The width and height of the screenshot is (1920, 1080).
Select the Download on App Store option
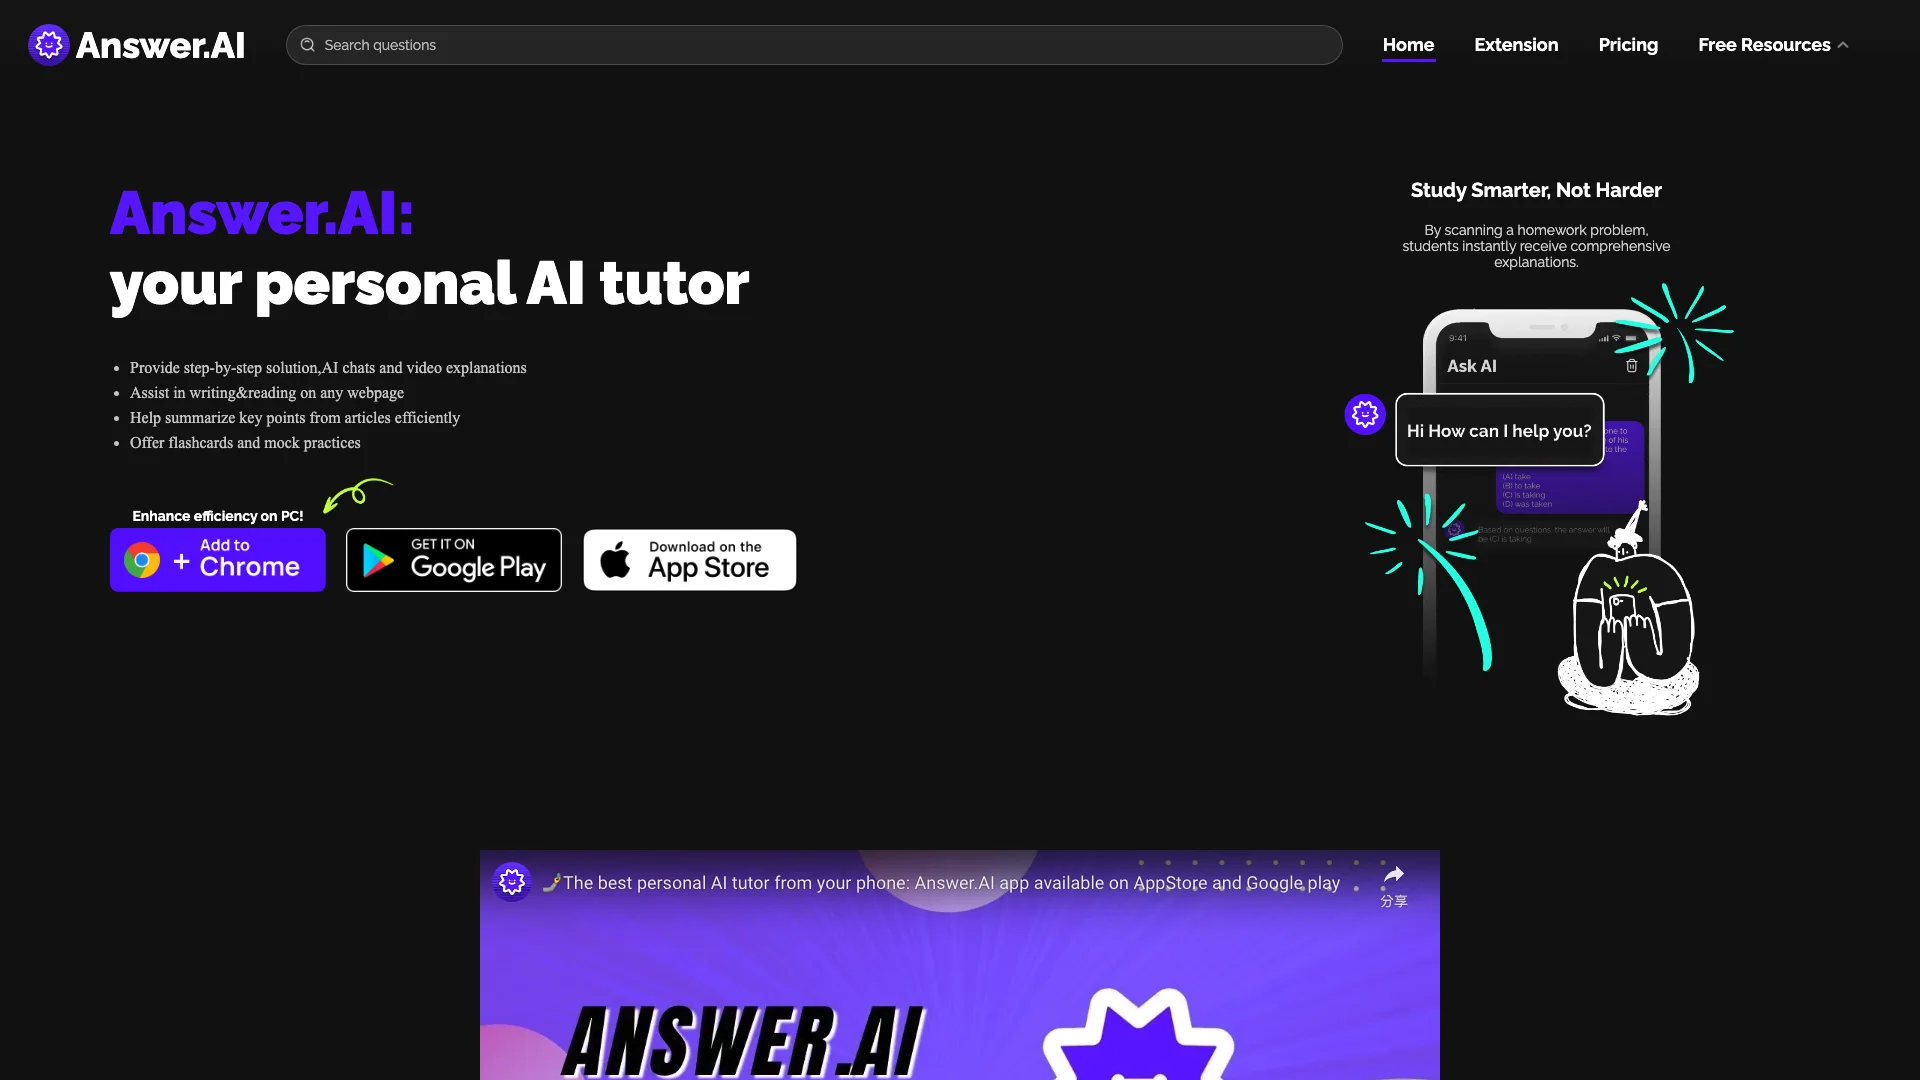coord(688,559)
